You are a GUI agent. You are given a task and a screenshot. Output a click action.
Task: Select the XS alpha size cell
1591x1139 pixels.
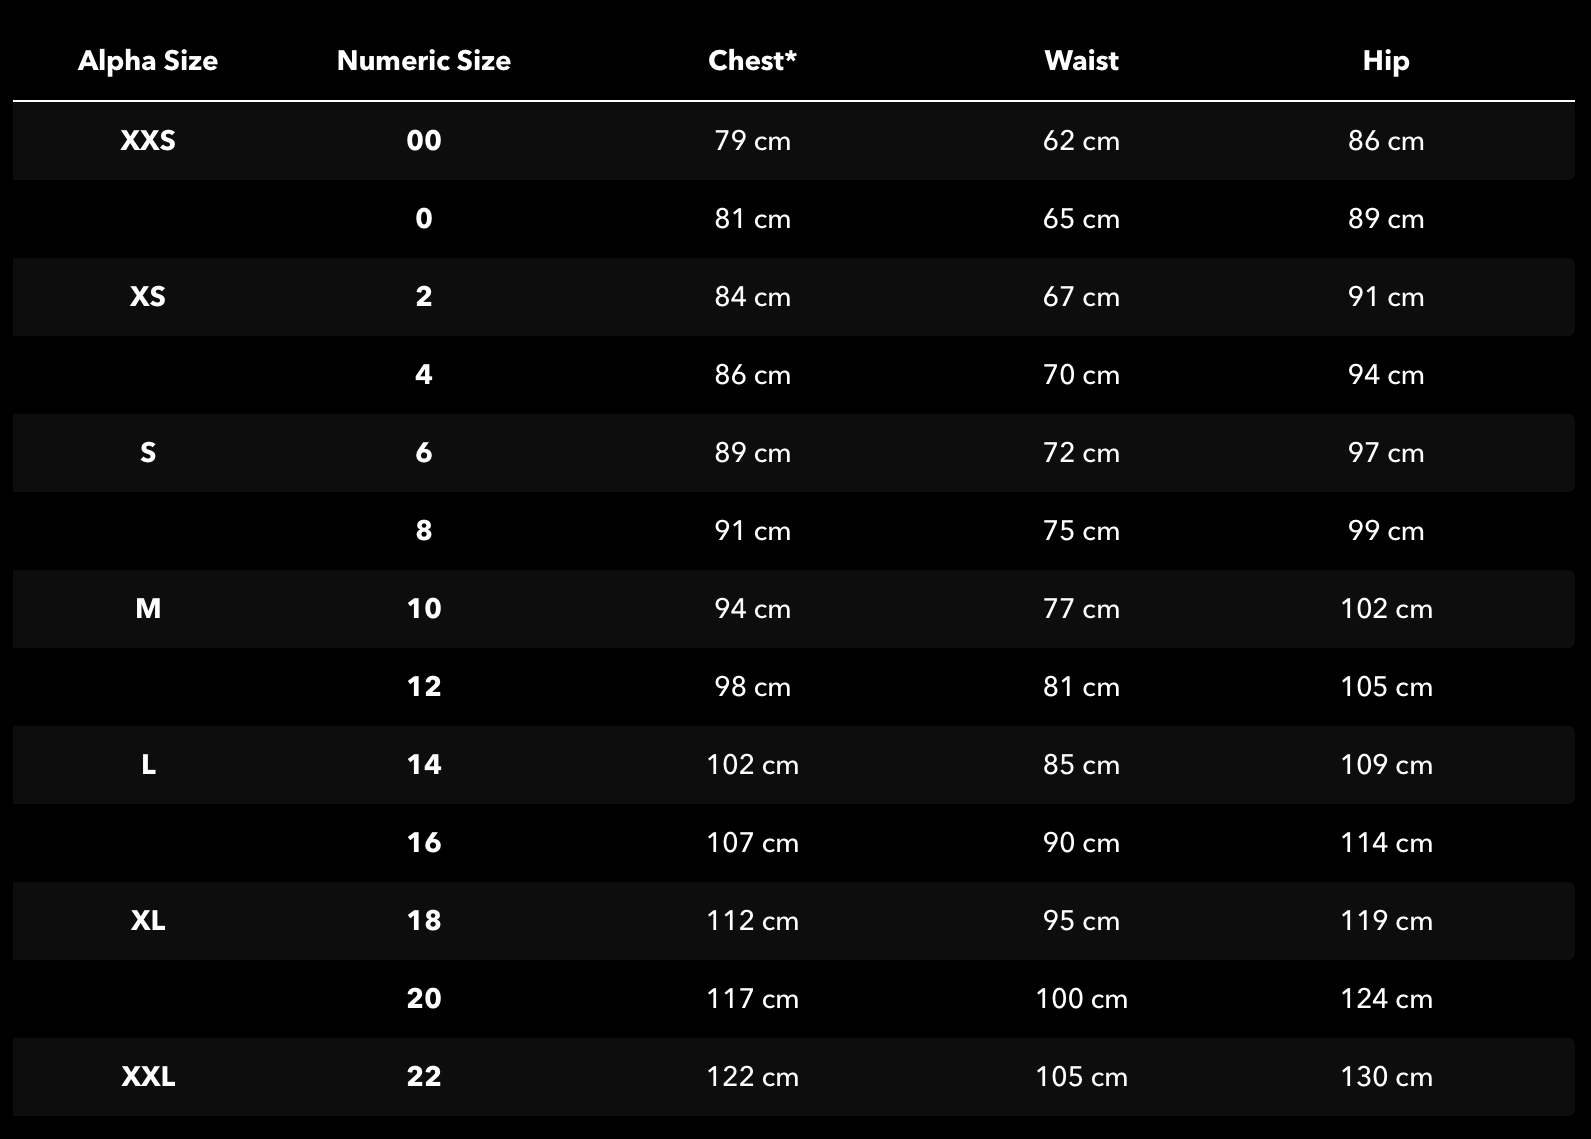point(148,297)
